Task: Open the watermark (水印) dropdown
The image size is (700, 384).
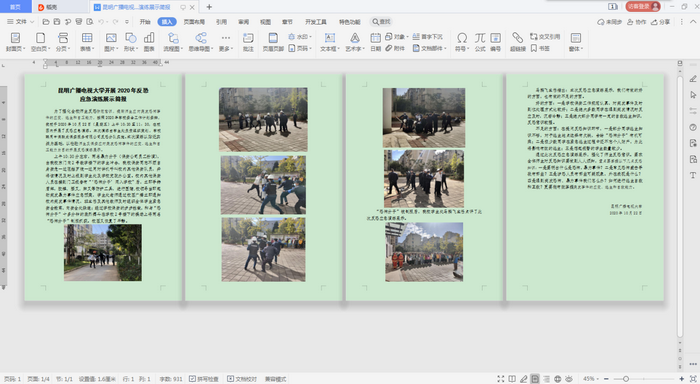Action: pyautogui.click(x=300, y=37)
